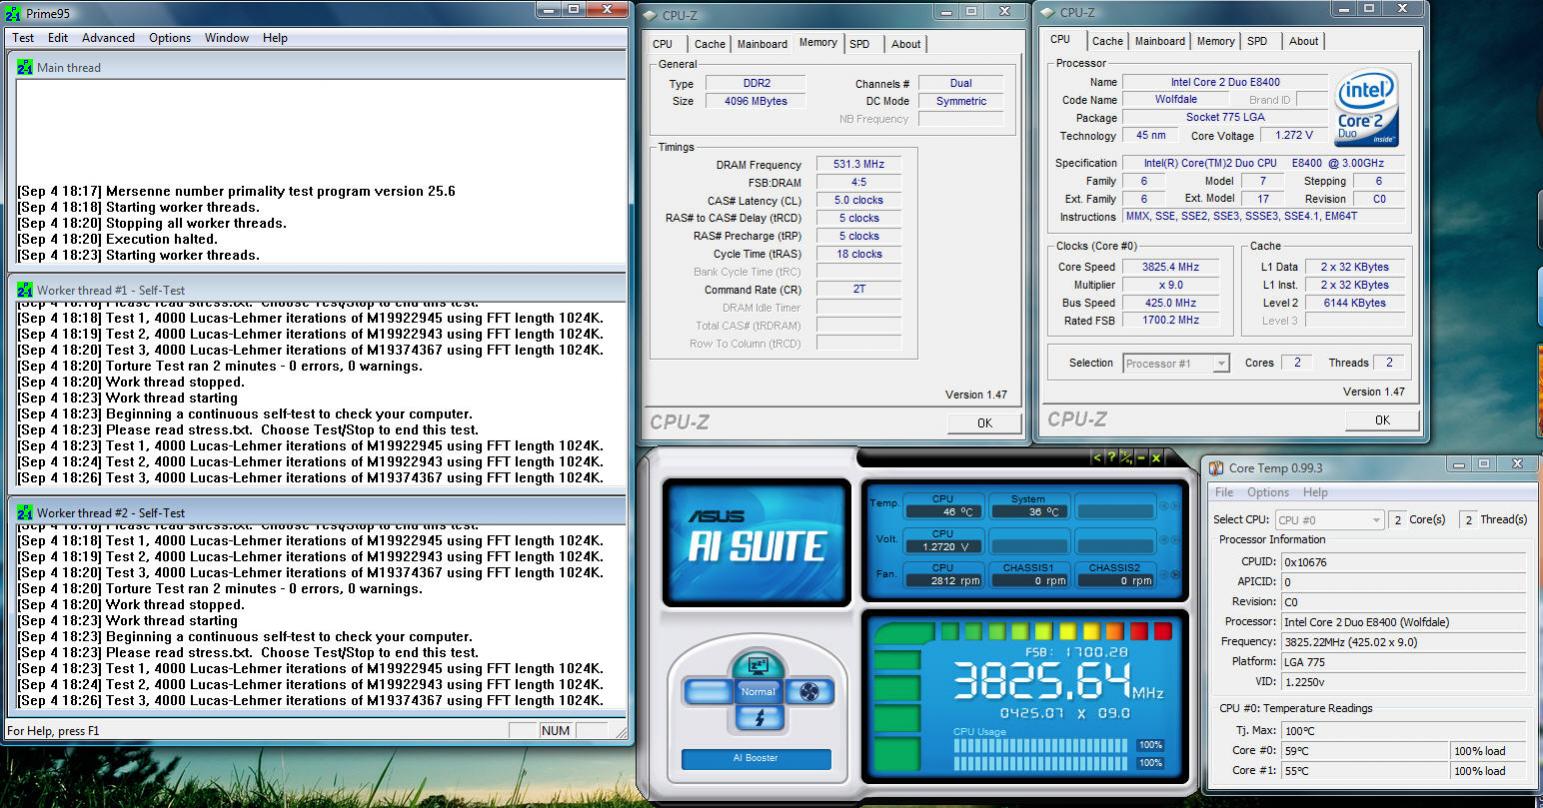Click the Core Temp Frequency value field
This screenshot has height=808, width=1543.
pos(1406,642)
